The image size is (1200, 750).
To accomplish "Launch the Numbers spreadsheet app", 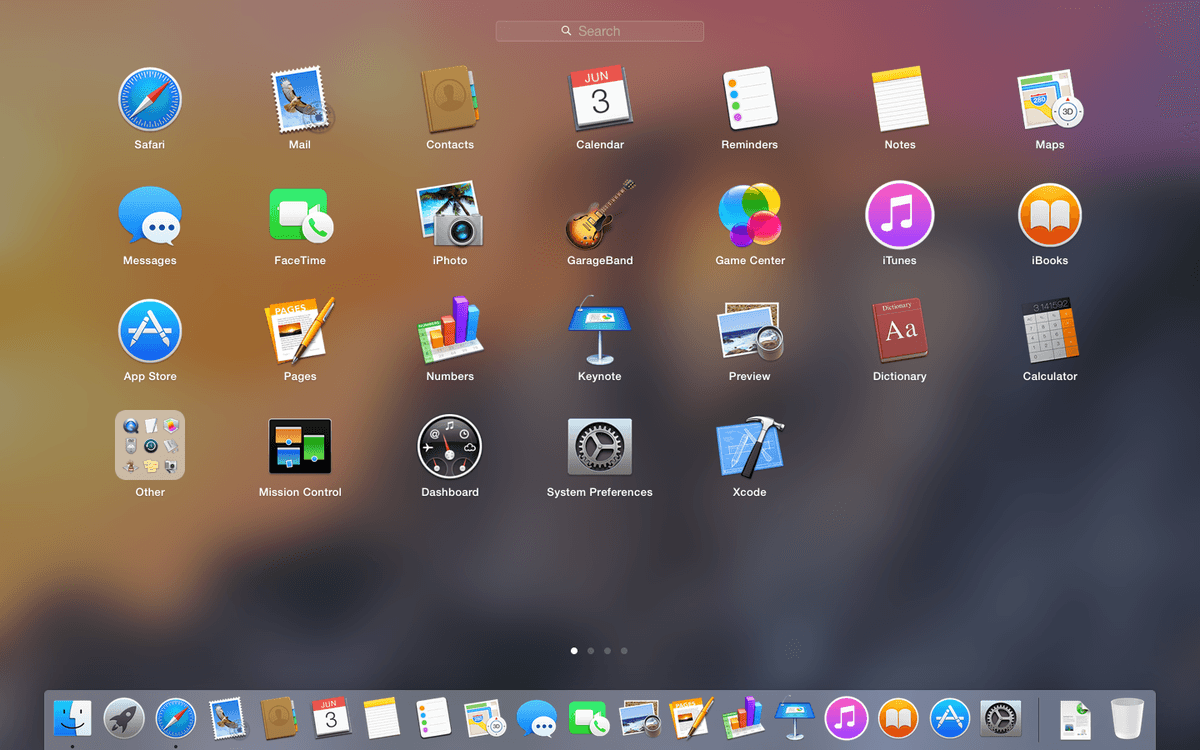I will (x=450, y=332).
